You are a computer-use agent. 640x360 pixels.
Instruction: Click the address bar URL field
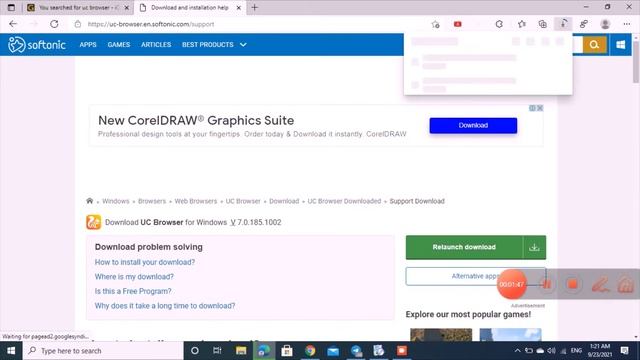click(253, 24)
